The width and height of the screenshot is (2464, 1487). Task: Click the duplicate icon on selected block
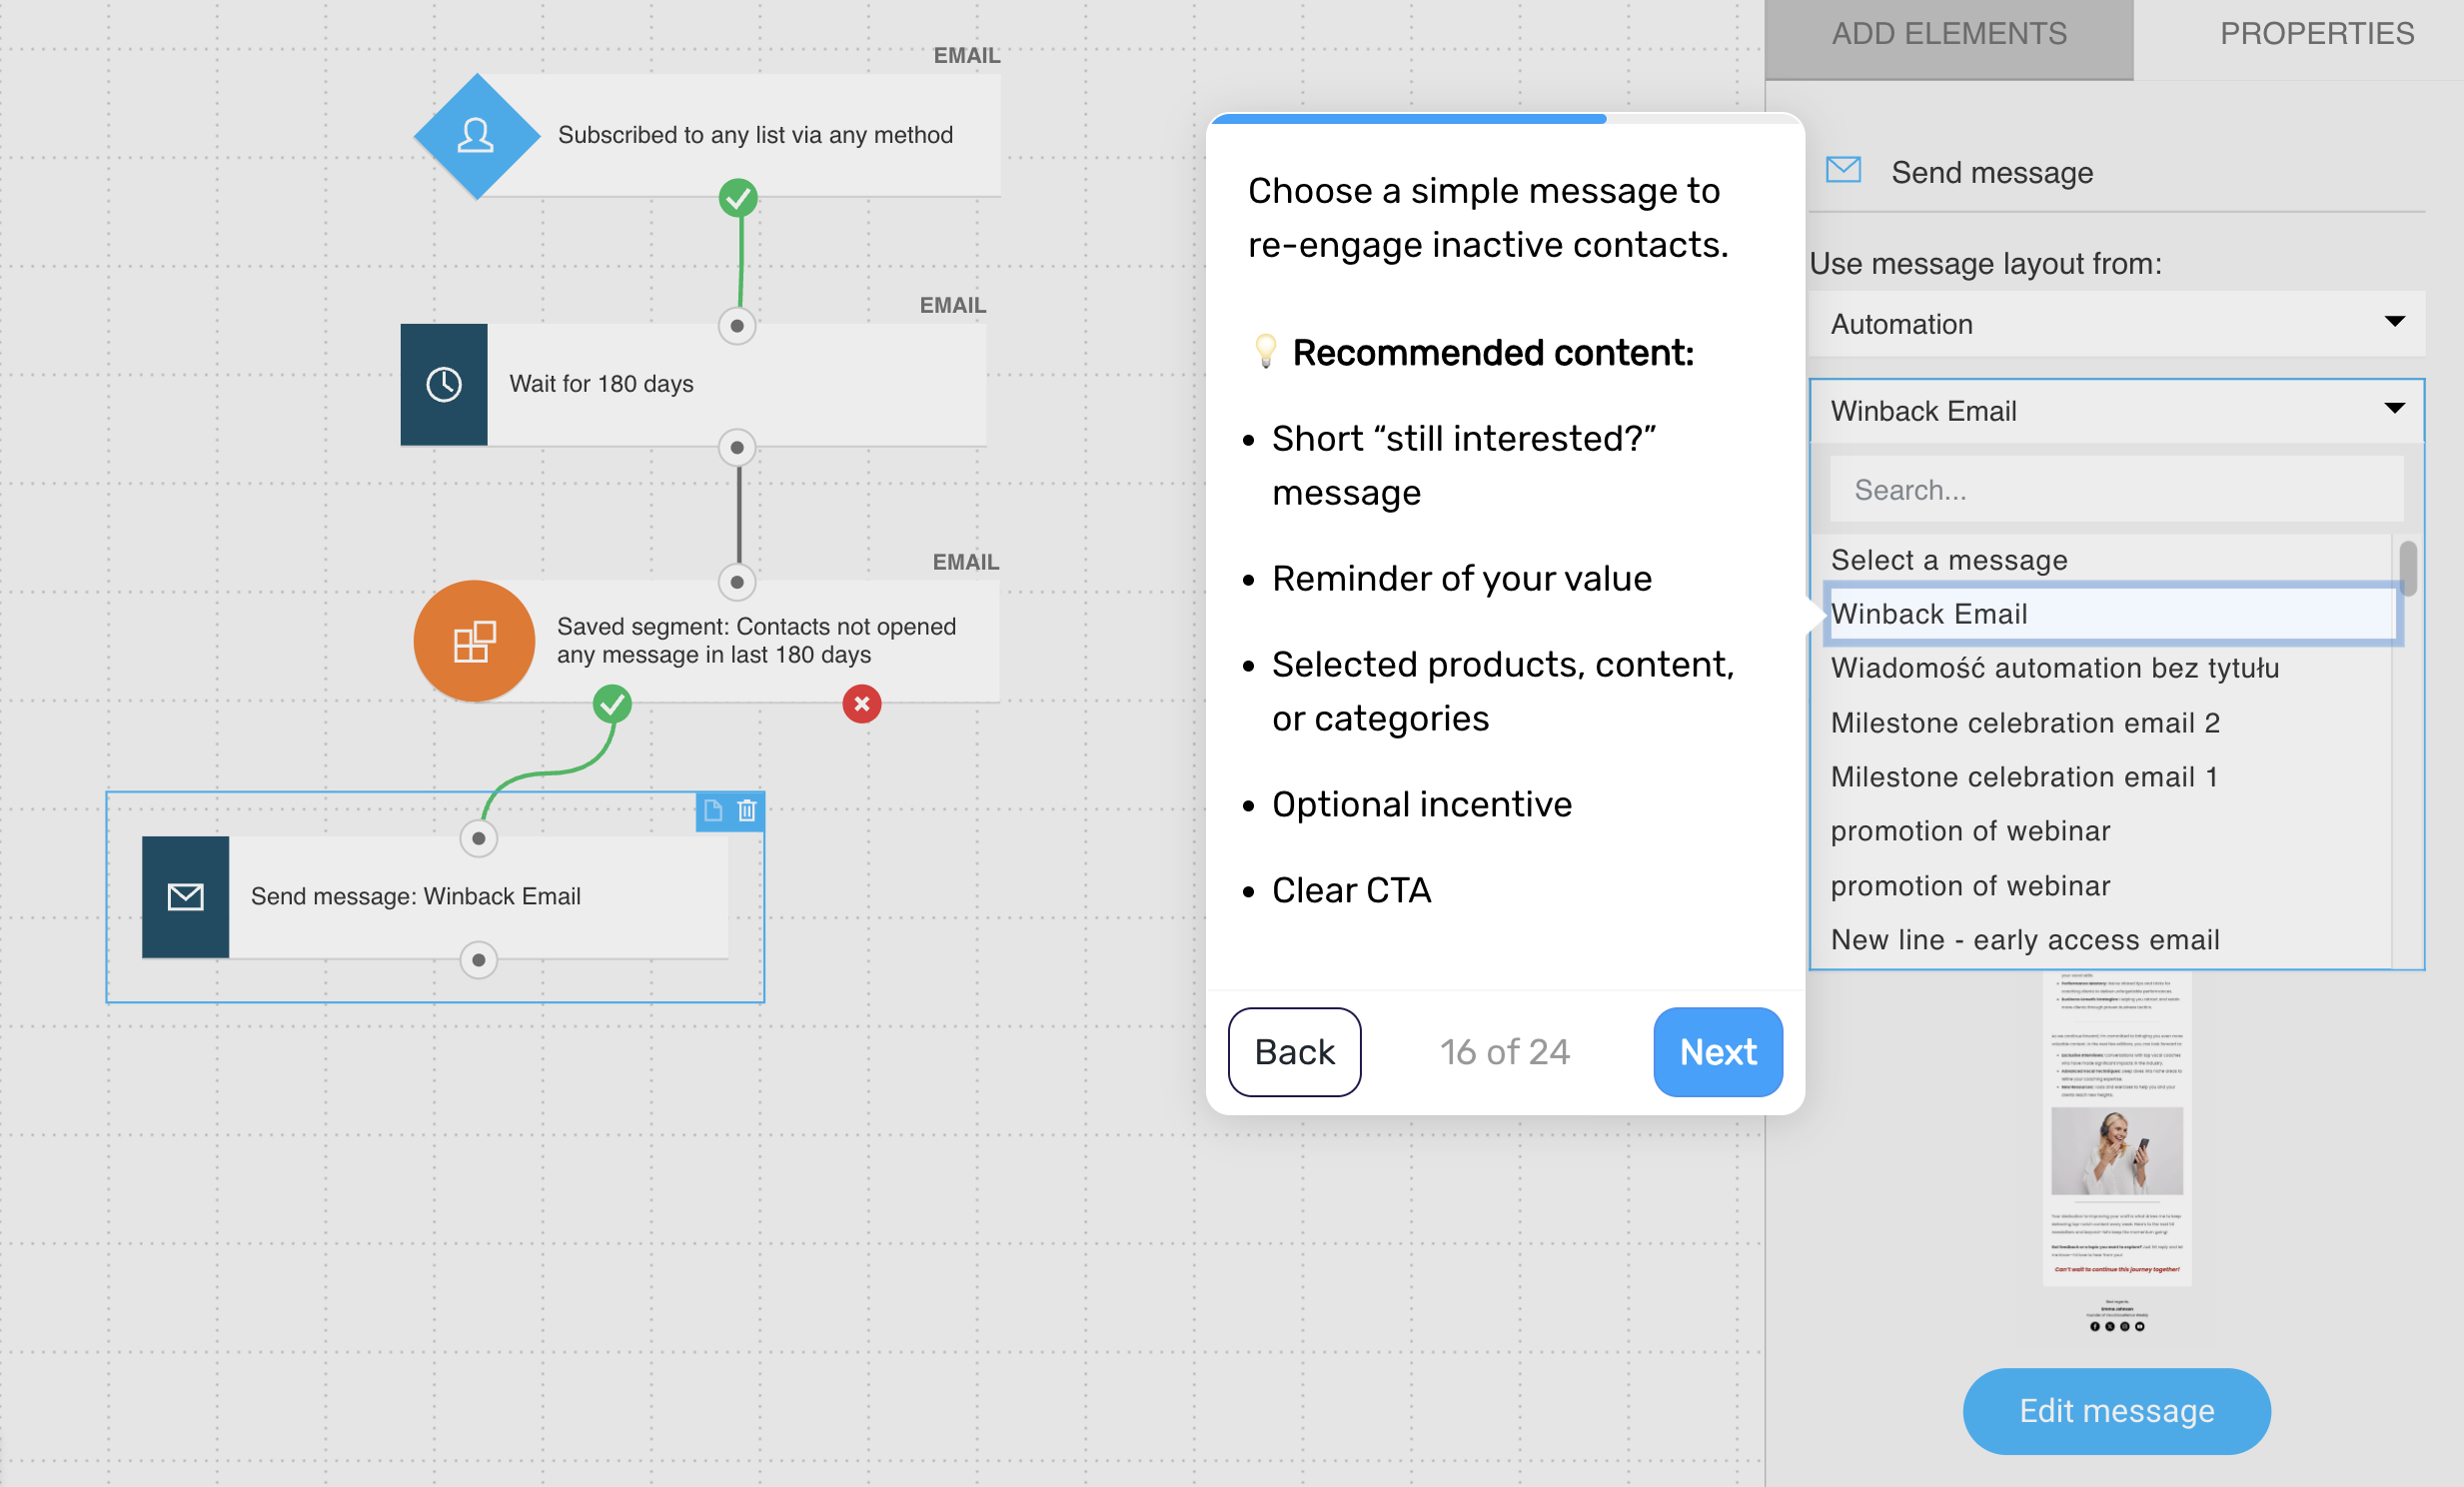713,810
